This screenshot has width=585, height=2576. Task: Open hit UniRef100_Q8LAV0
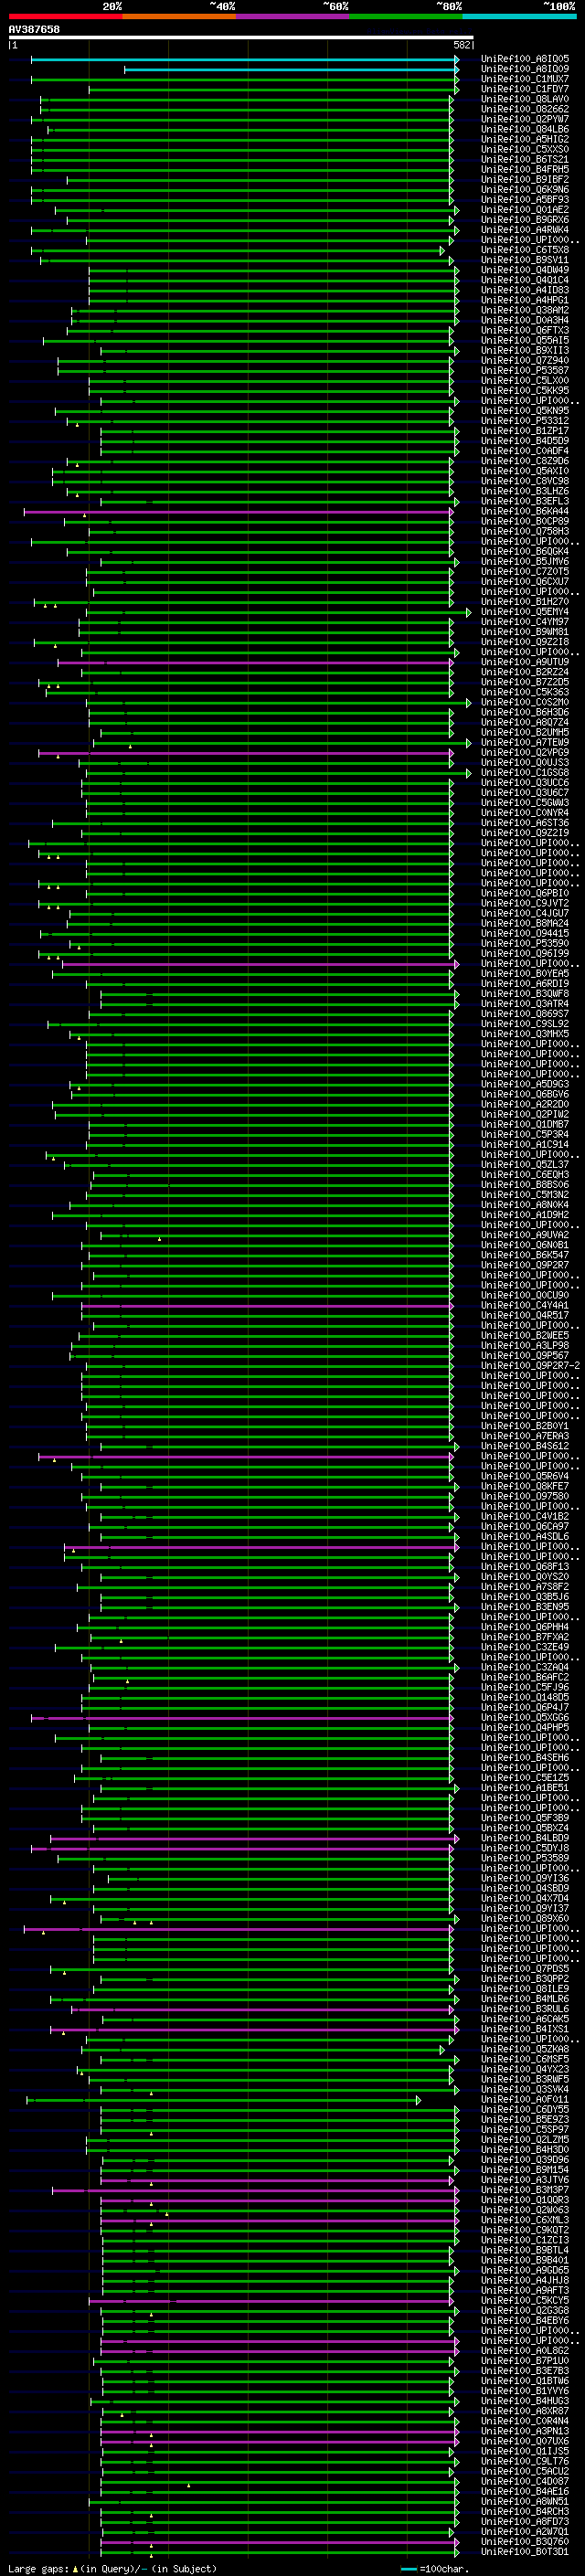pyautogui.click(x=525, y=99)
